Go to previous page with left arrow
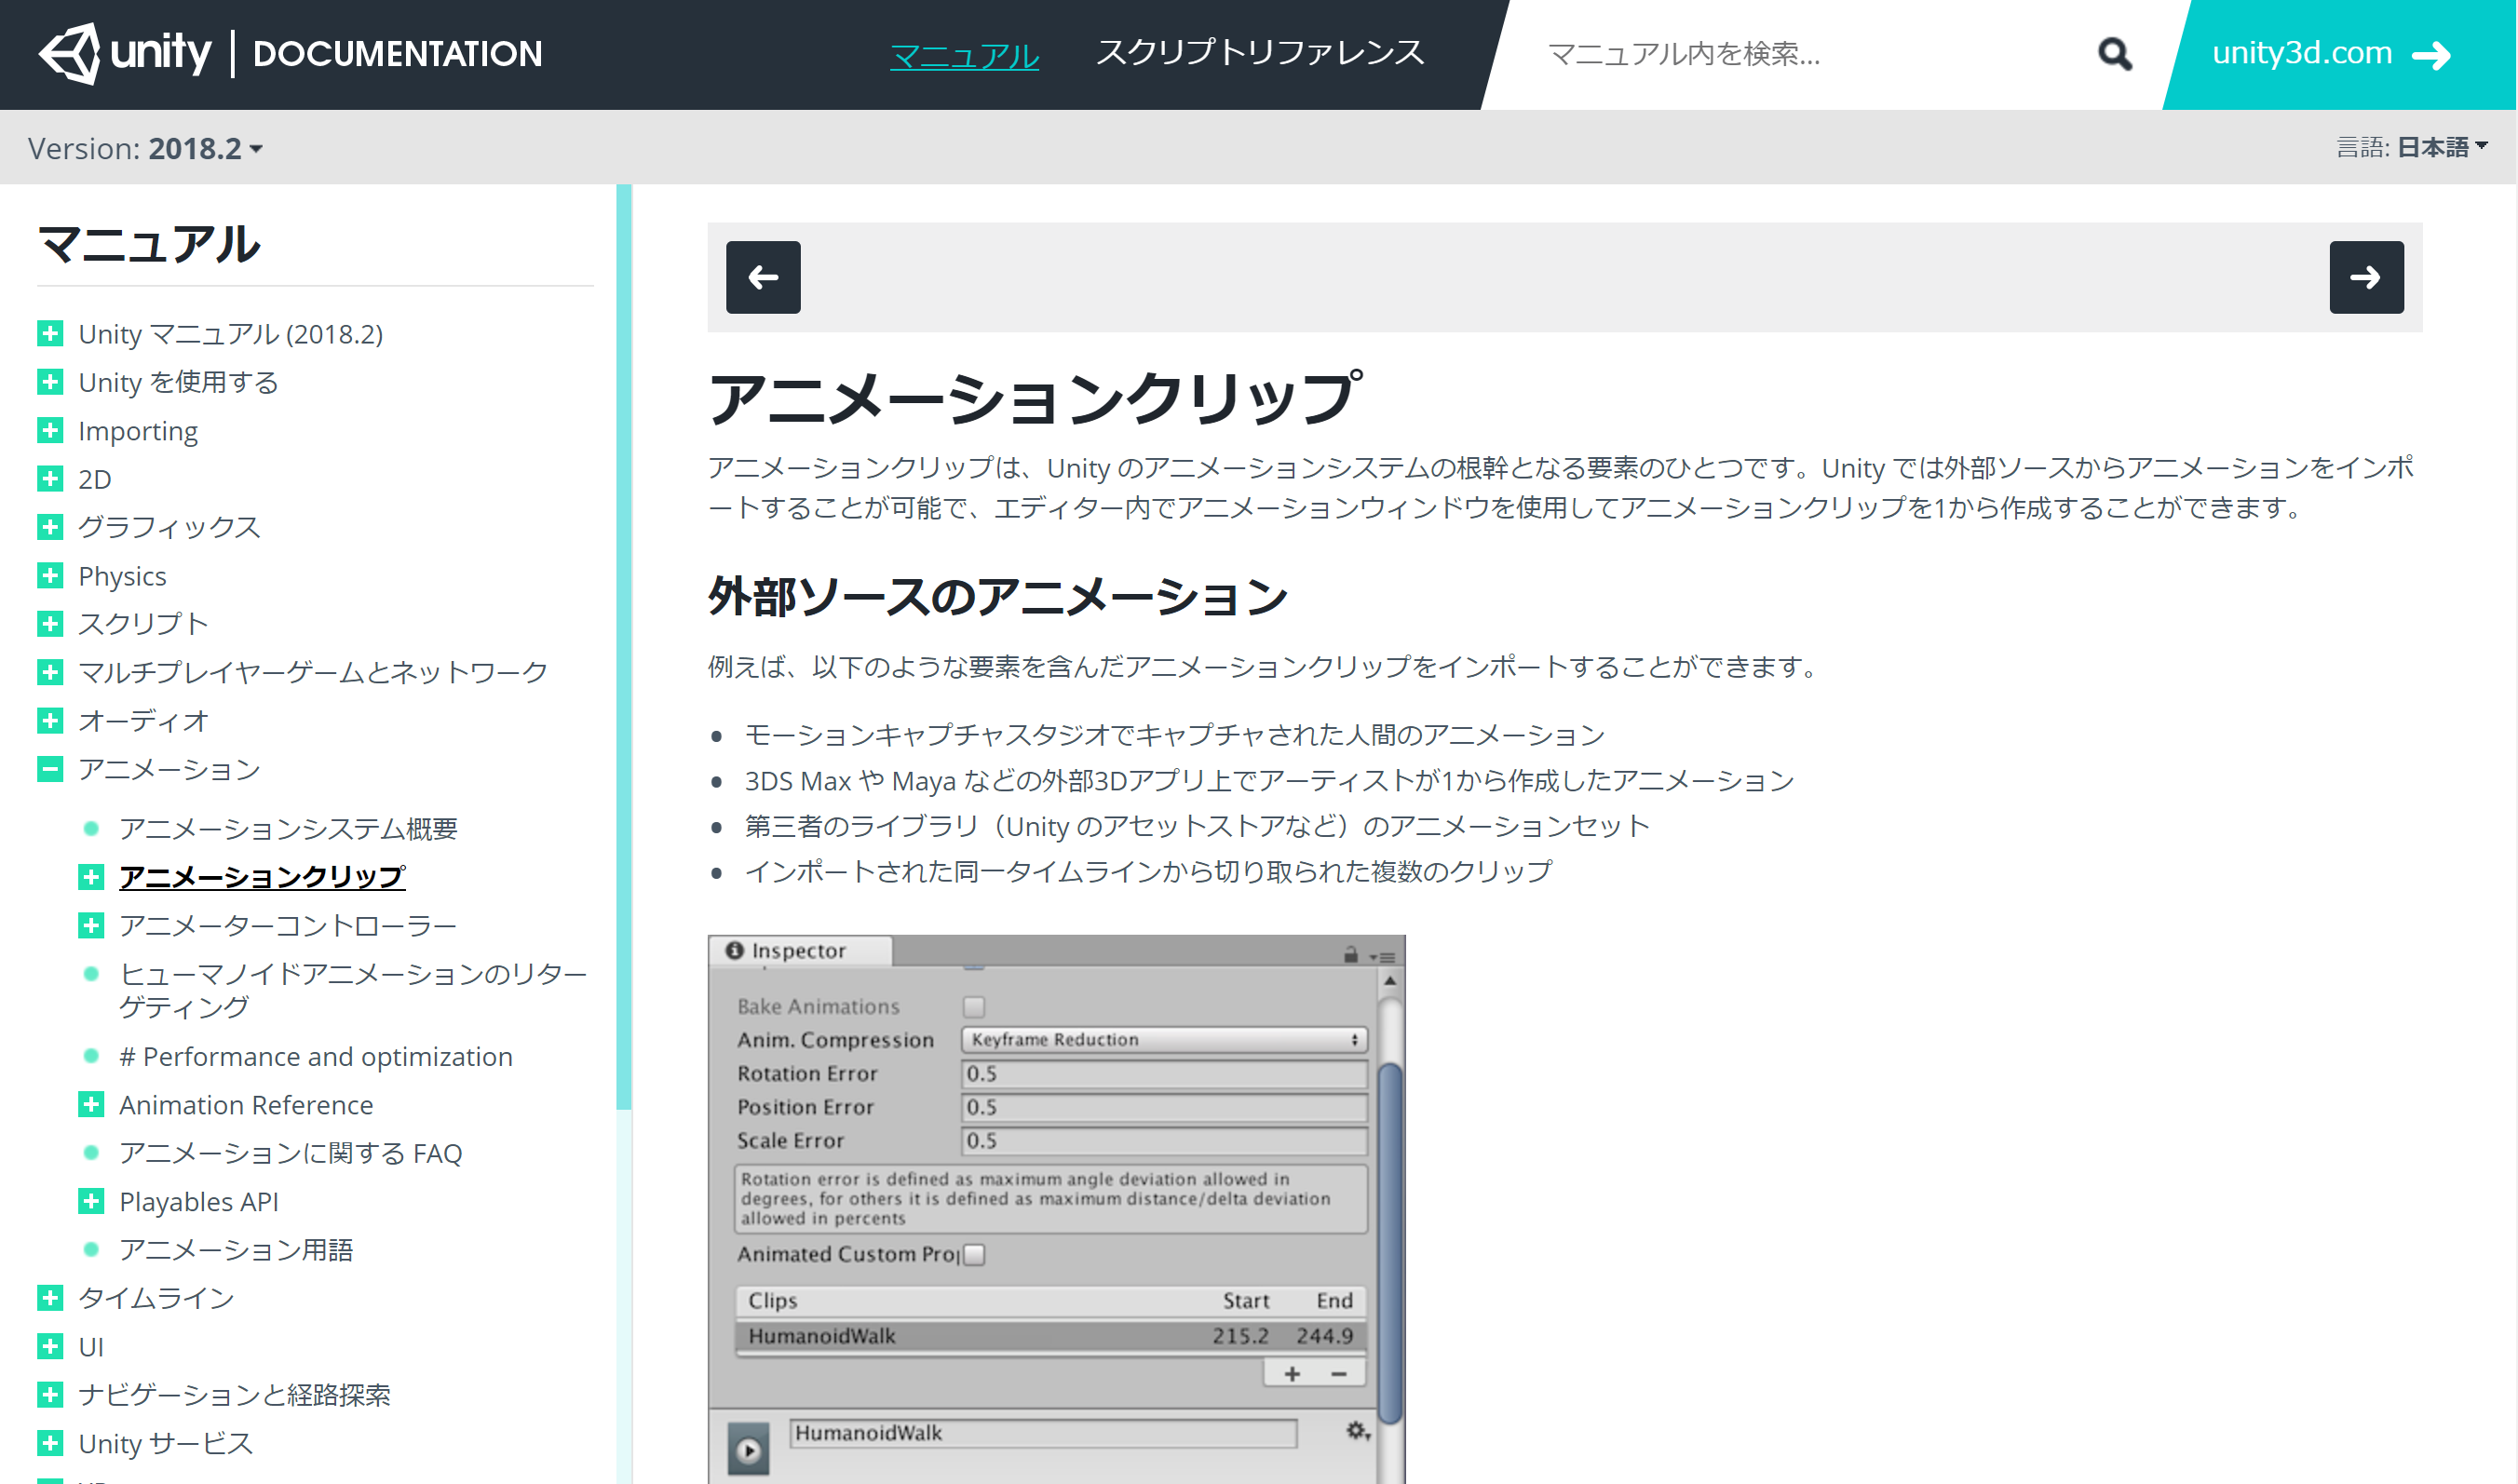The image size is (2518, 1484). 763,277
